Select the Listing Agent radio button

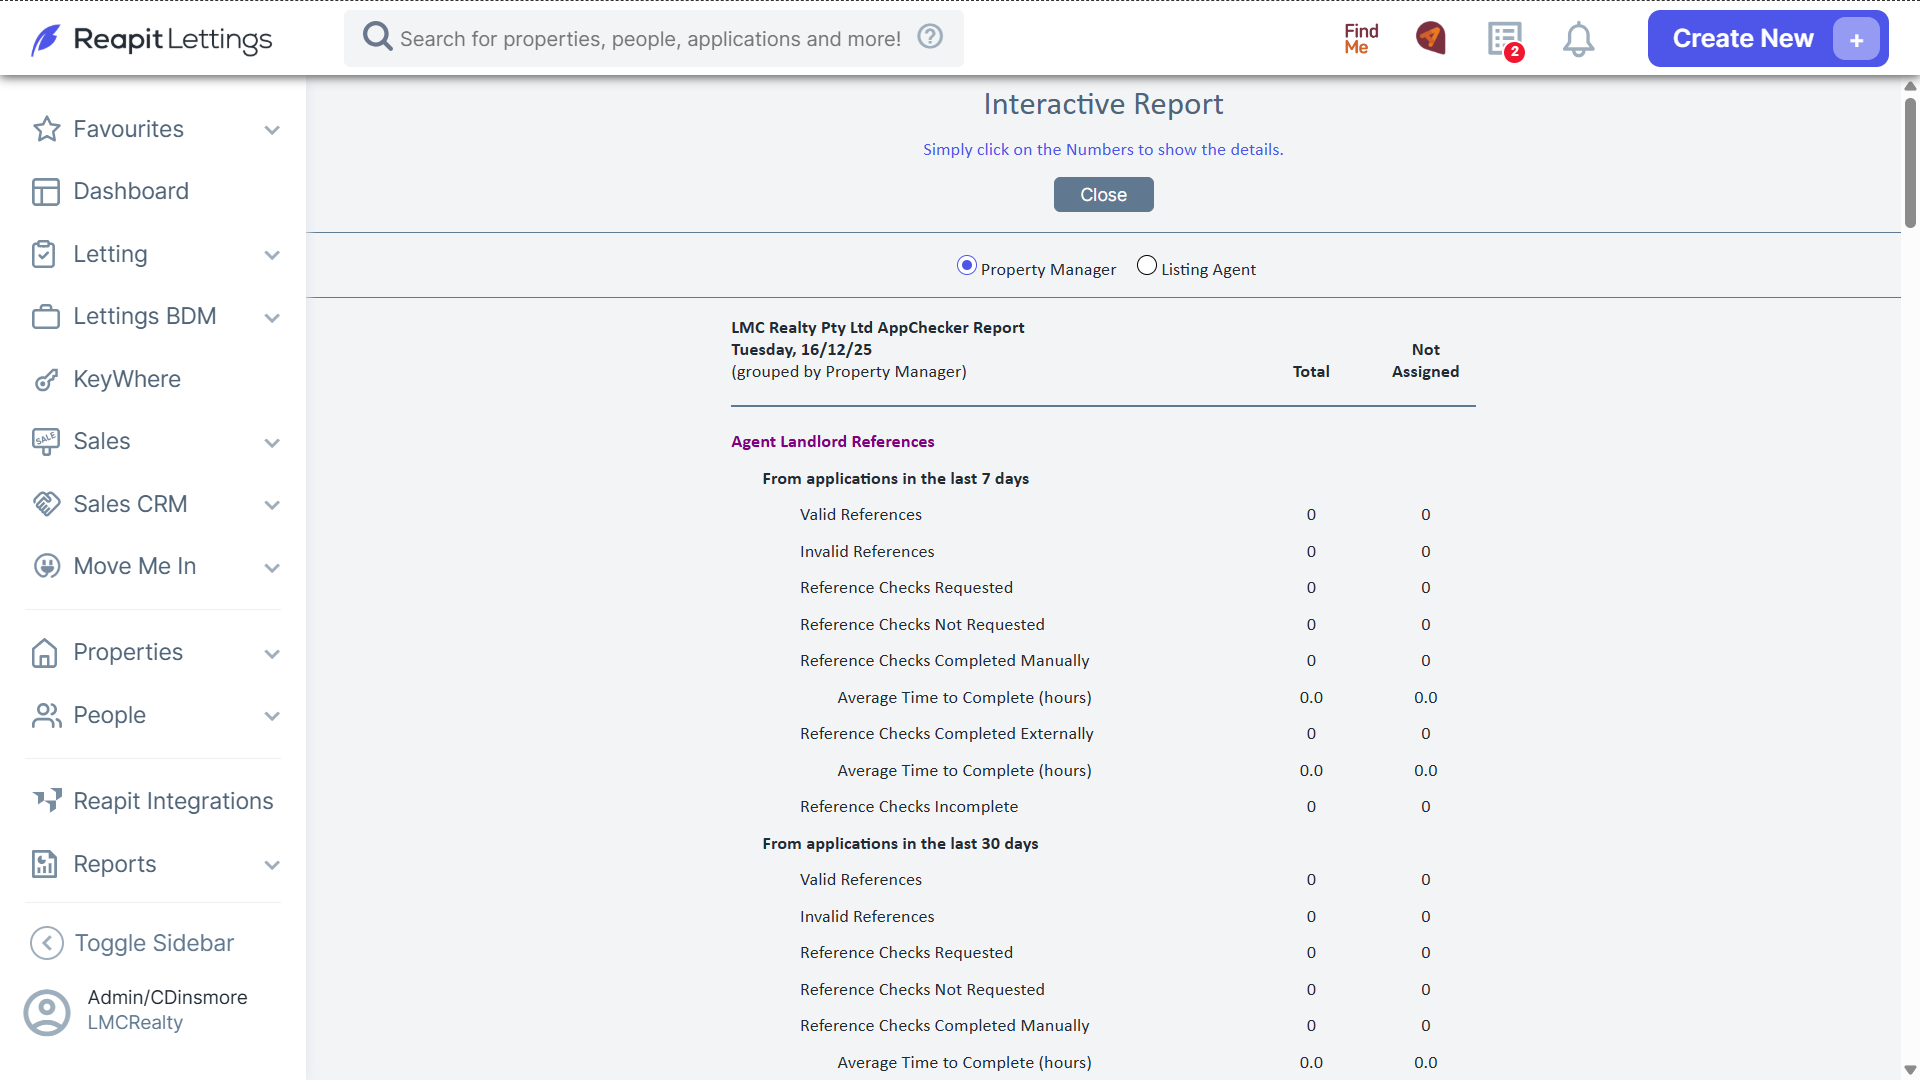tap(1147, 266)
